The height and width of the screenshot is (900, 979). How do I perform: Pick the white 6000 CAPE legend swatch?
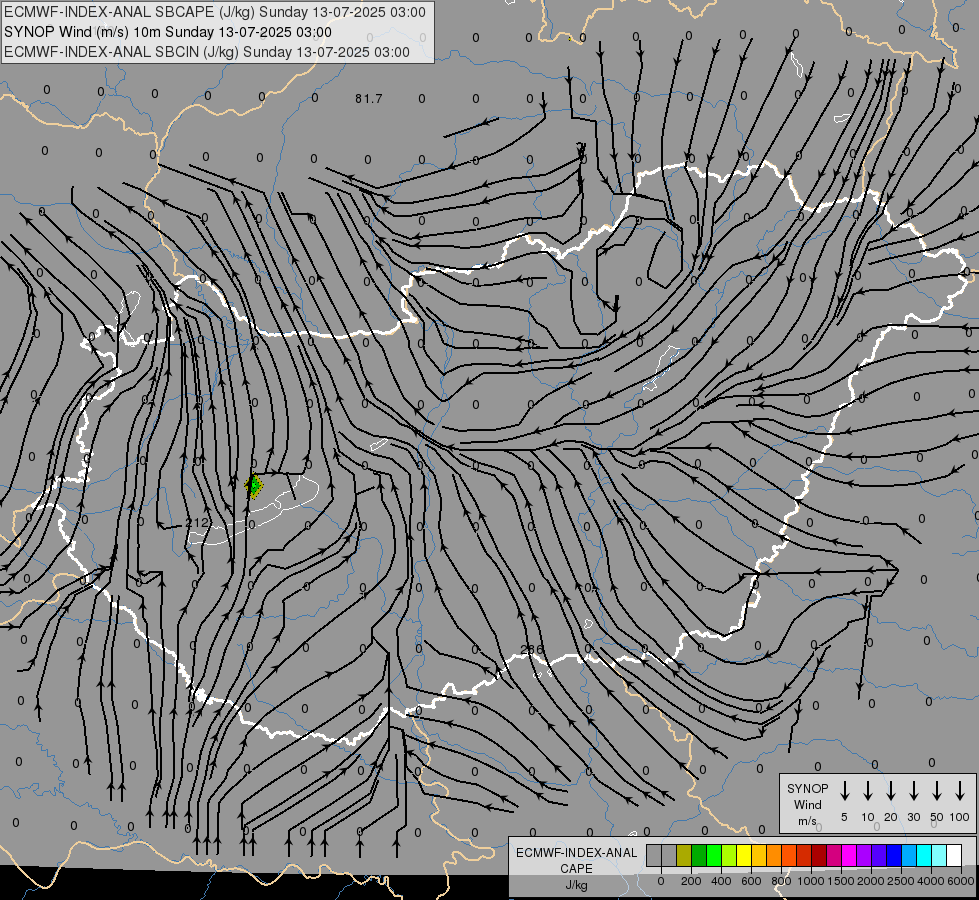click(954, 855)
